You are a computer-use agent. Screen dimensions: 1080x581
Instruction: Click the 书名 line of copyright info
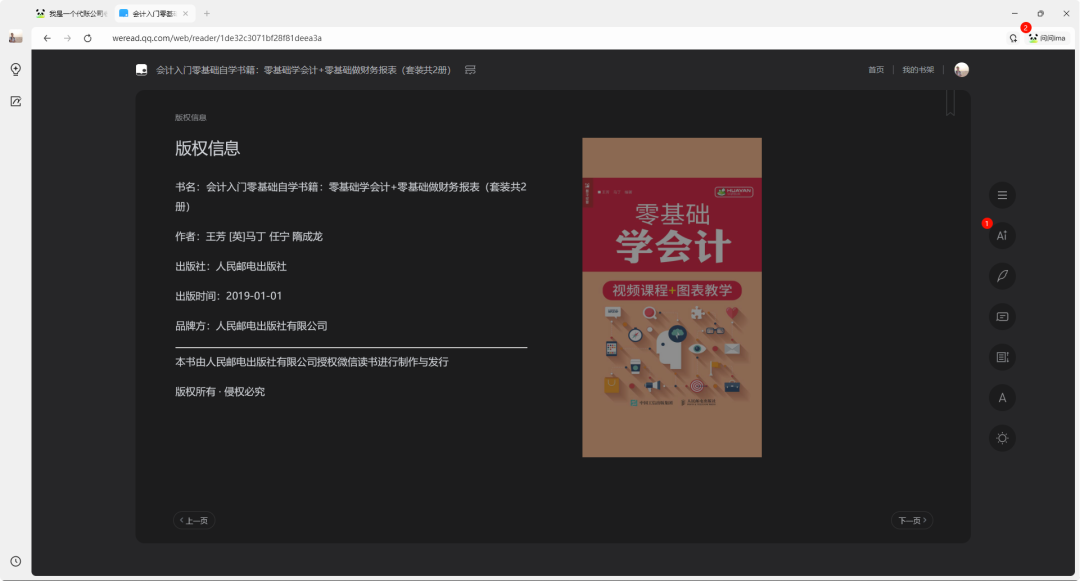coord(351,196)
